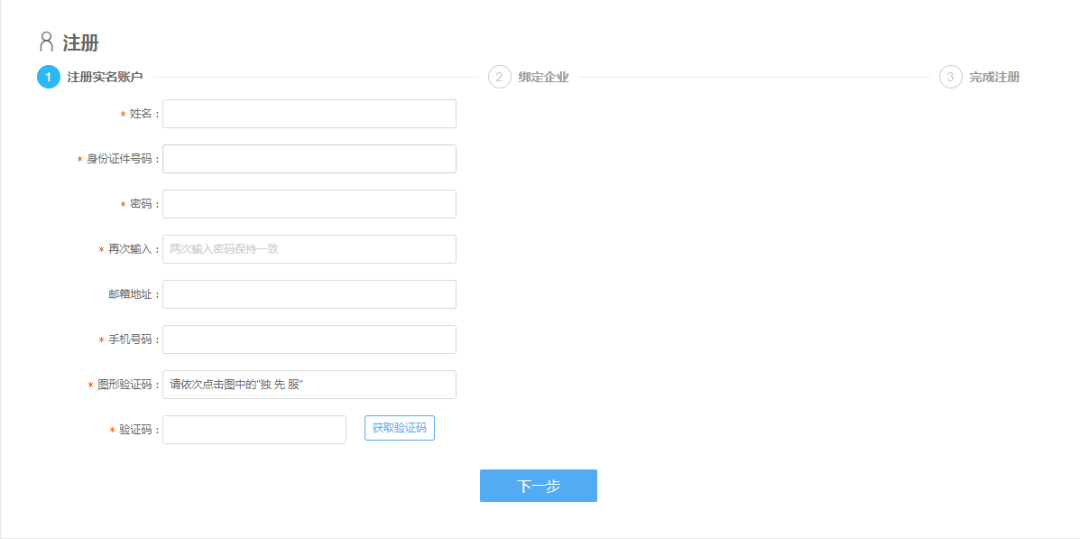1080x539 pixels.
Task: Click the 再次输入 field label
Action: pyautogui.click(x=130, y=249)
